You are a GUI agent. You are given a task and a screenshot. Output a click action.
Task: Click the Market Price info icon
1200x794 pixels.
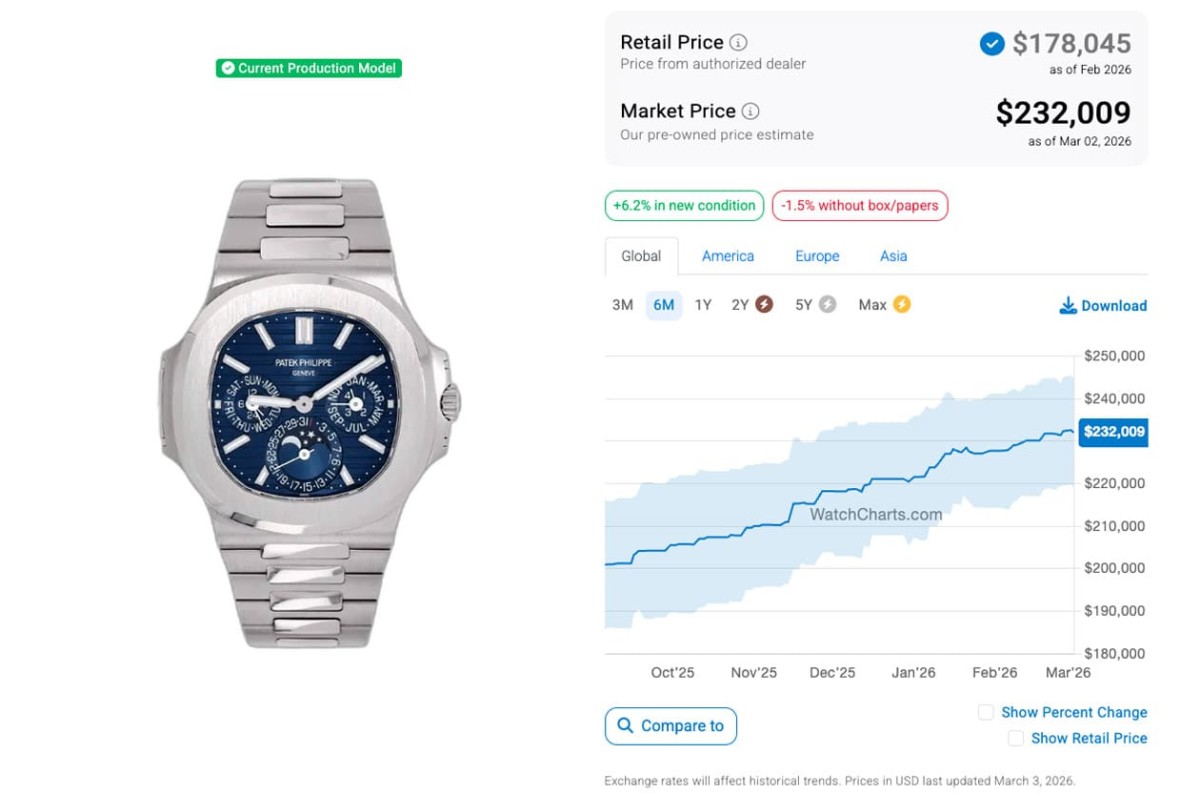(x=750, y=111)
